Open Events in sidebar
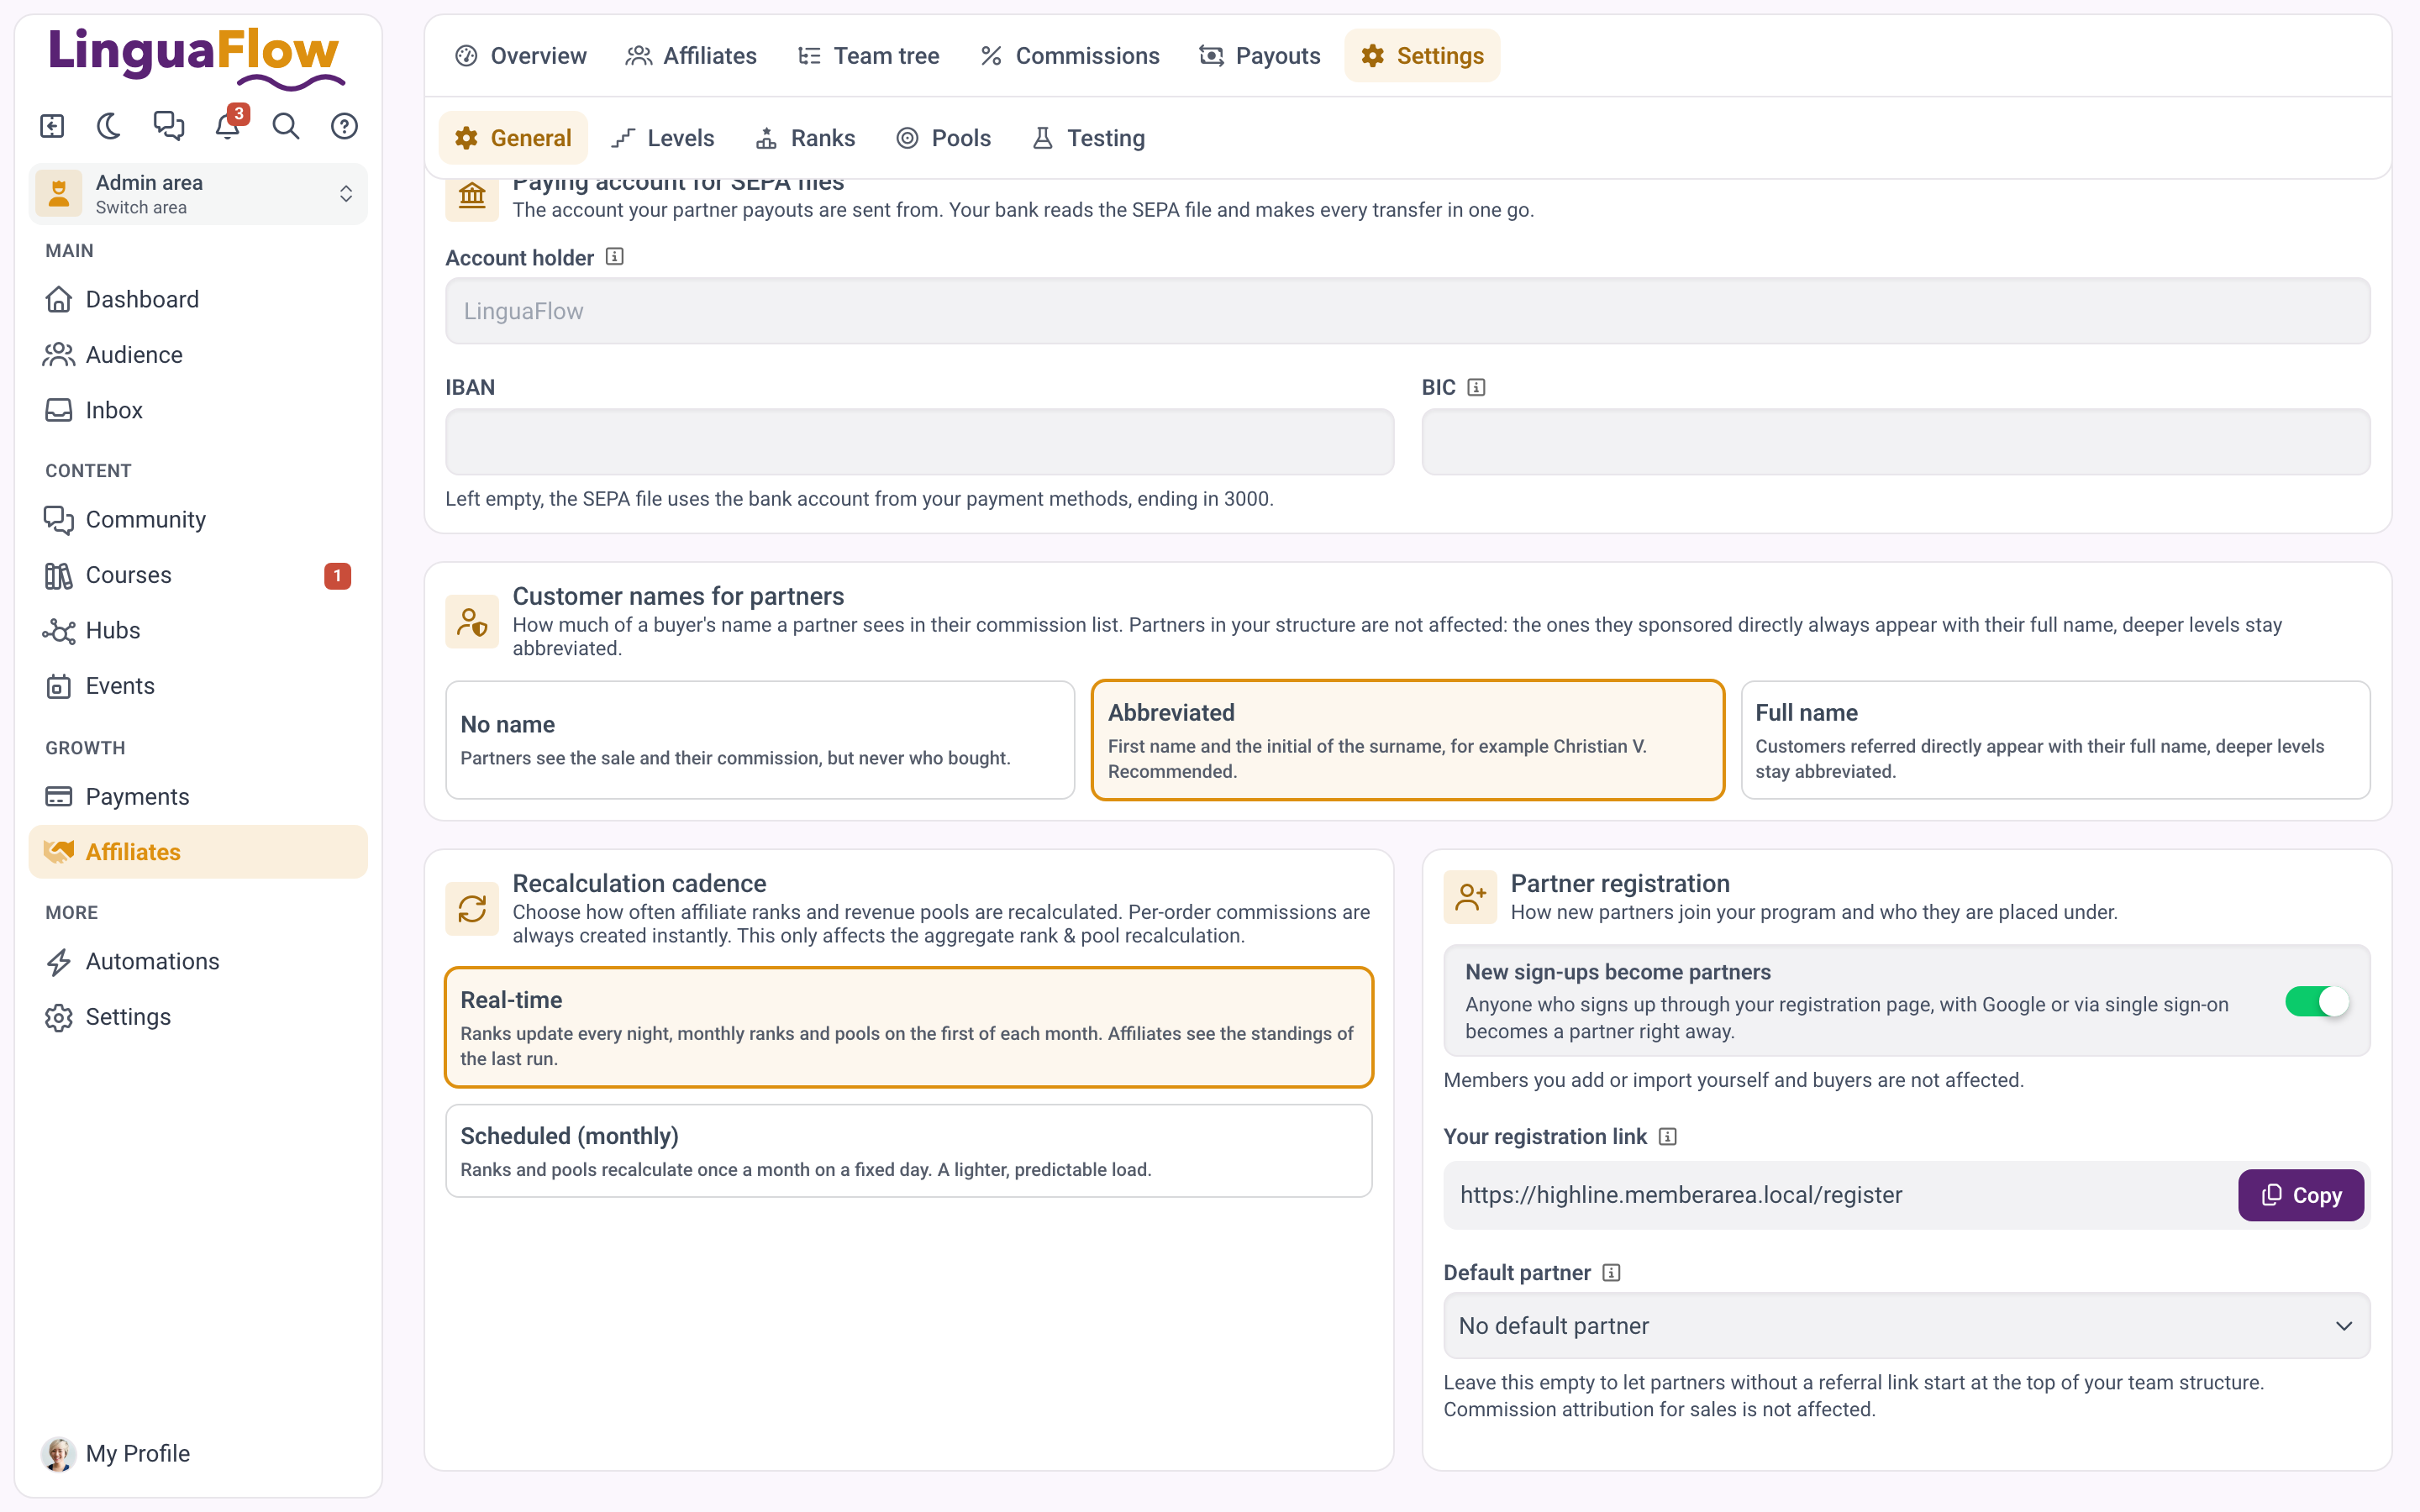 click(x=198, y=686)
